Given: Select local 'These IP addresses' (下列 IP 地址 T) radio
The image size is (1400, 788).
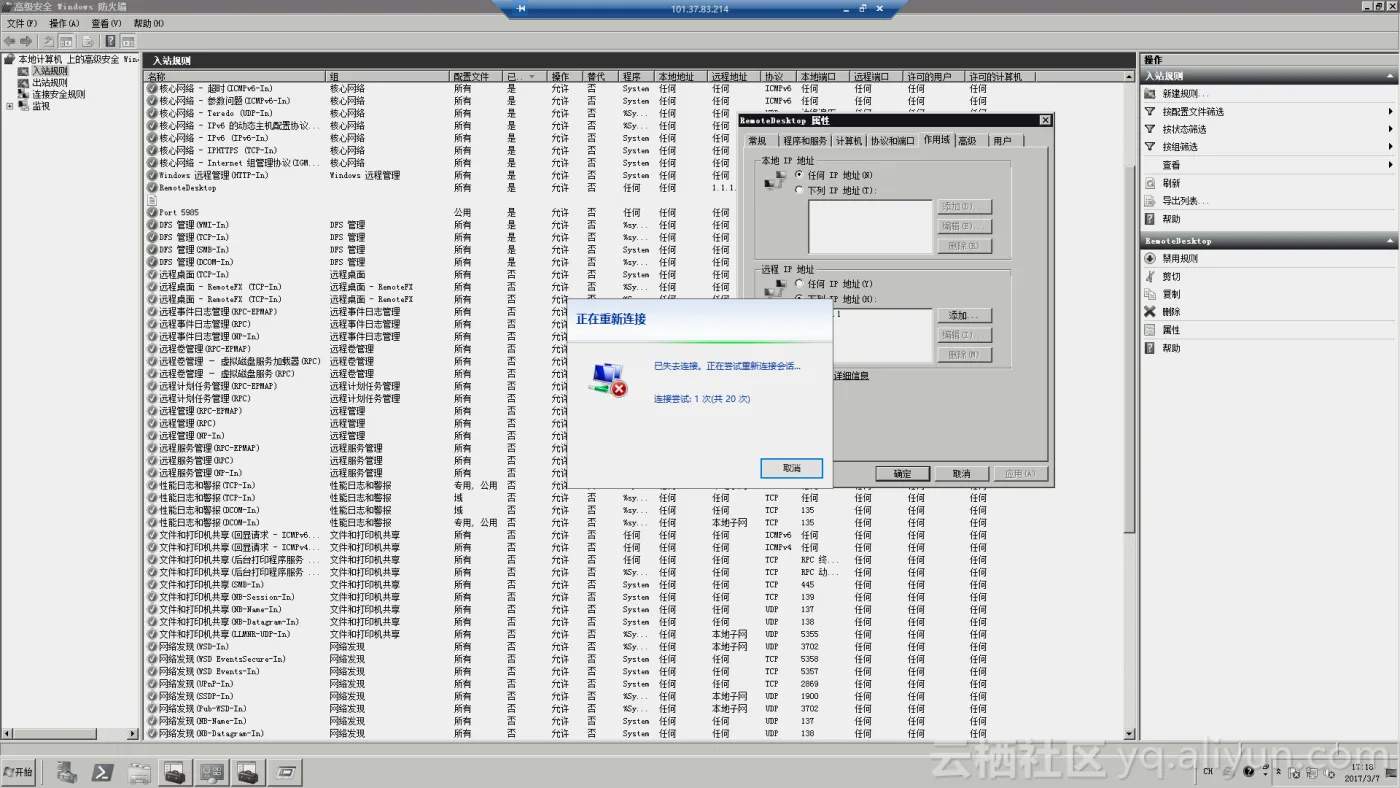Looking at the screenshot, I should [x=799, y=190].
